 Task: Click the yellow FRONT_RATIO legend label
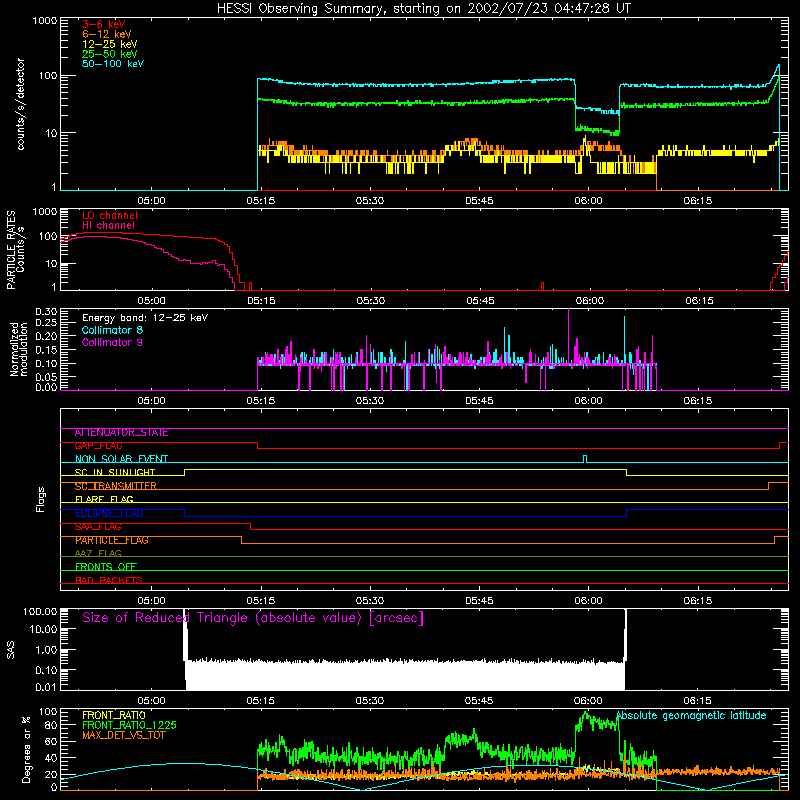click(x=114, y=715)
